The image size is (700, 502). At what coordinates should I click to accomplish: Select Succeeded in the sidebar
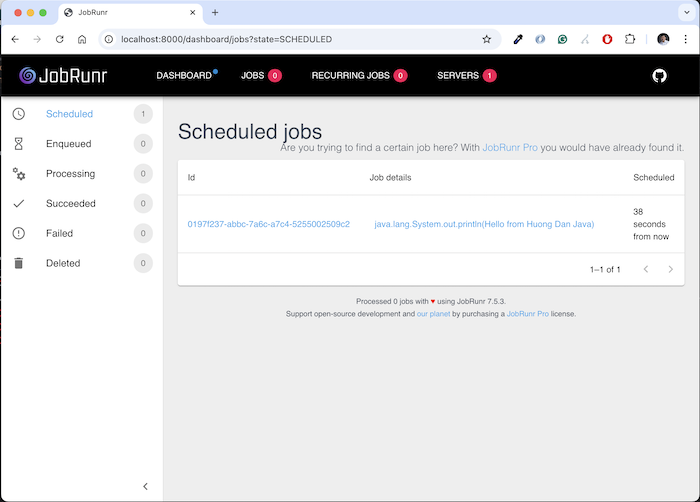(x=82, y=204)
